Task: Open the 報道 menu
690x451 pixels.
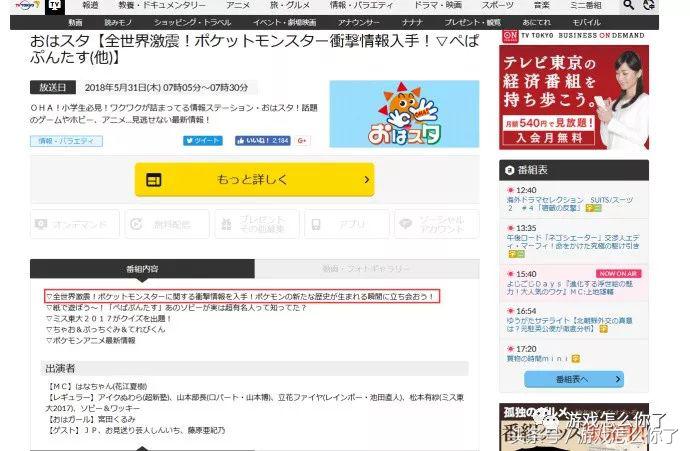Action: [x=90, y=5]
